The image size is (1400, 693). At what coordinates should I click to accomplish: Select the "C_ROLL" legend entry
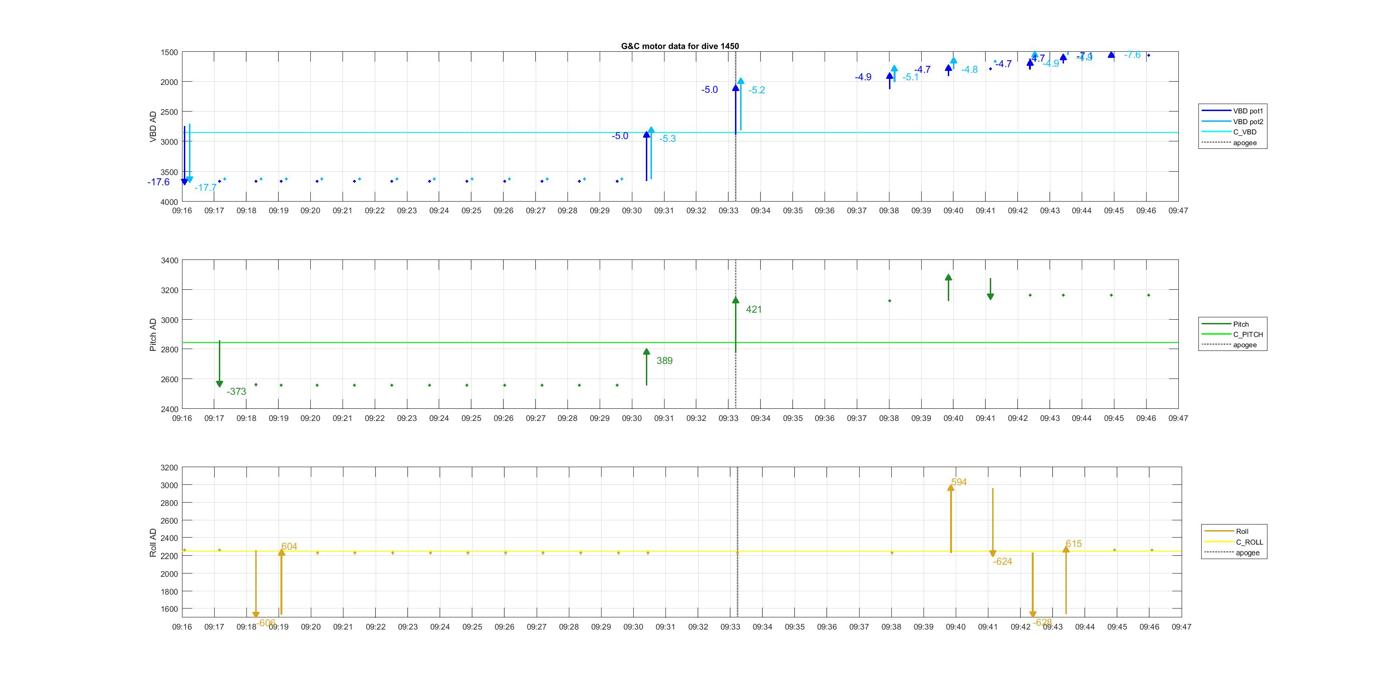[x=1232, y=542]
